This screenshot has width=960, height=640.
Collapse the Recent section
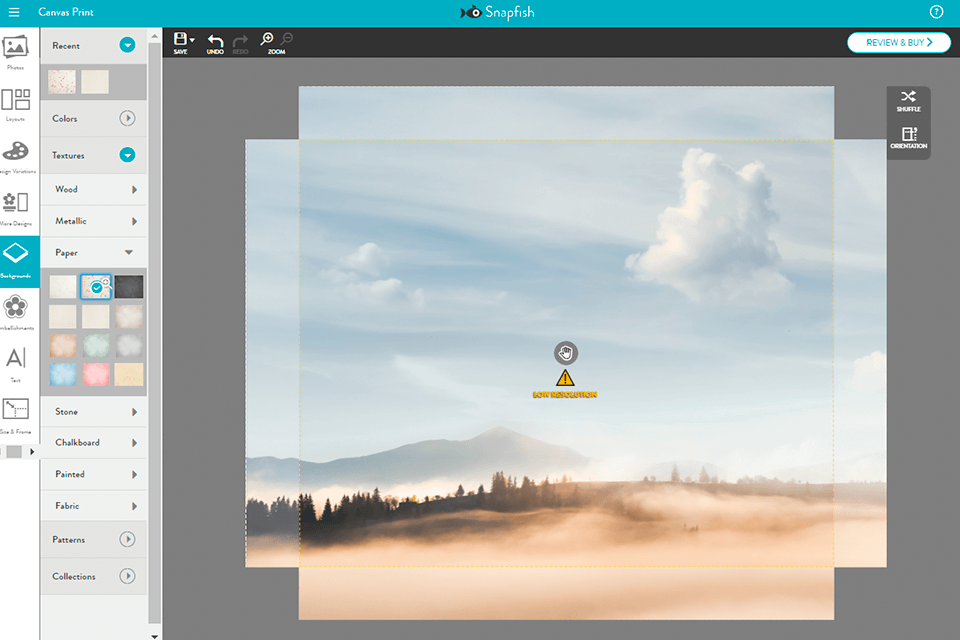coord(127,45)
